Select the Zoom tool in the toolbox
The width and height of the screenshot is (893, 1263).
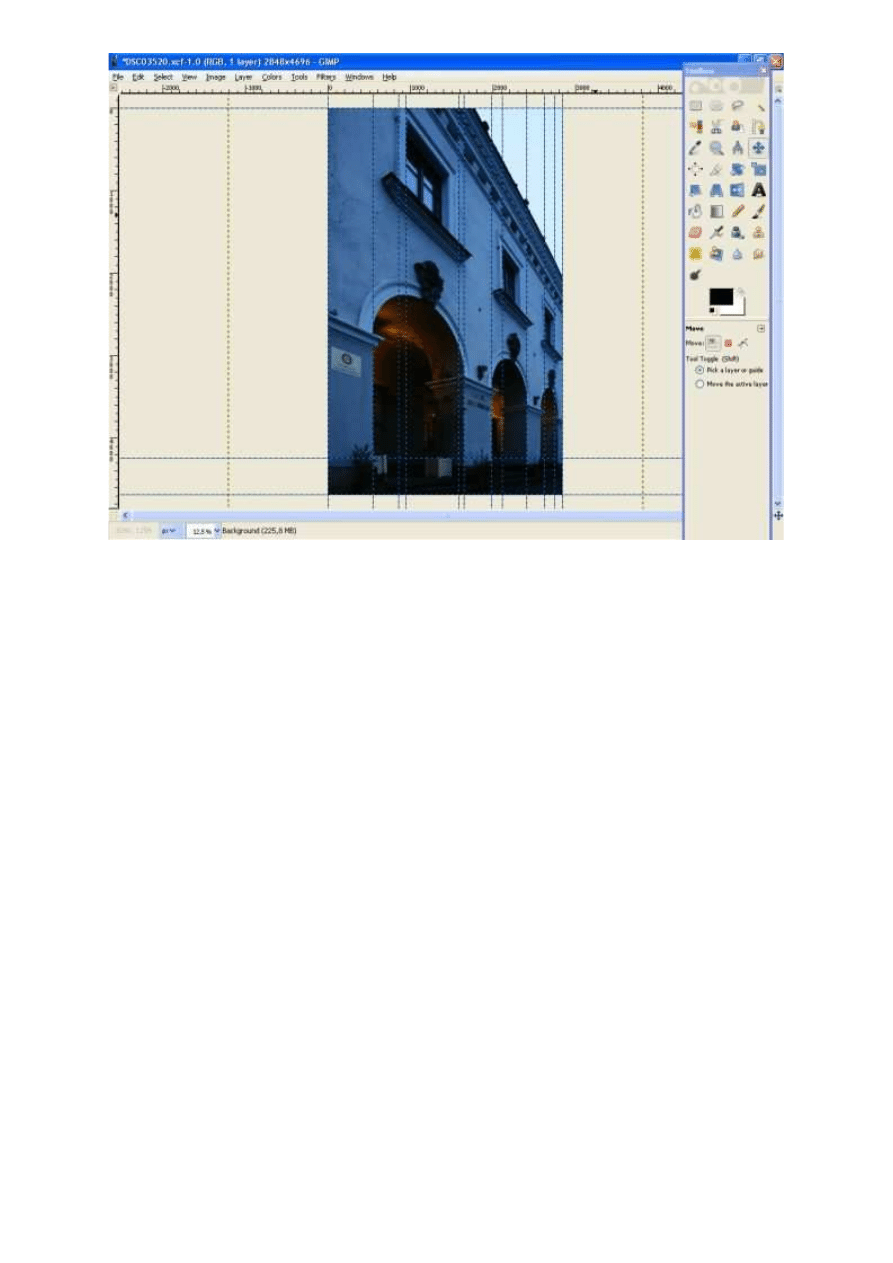tap(717, 149)
